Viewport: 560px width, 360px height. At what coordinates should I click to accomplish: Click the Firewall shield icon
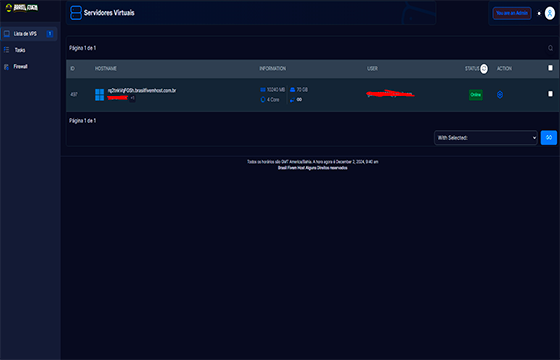tap(6, 67)
